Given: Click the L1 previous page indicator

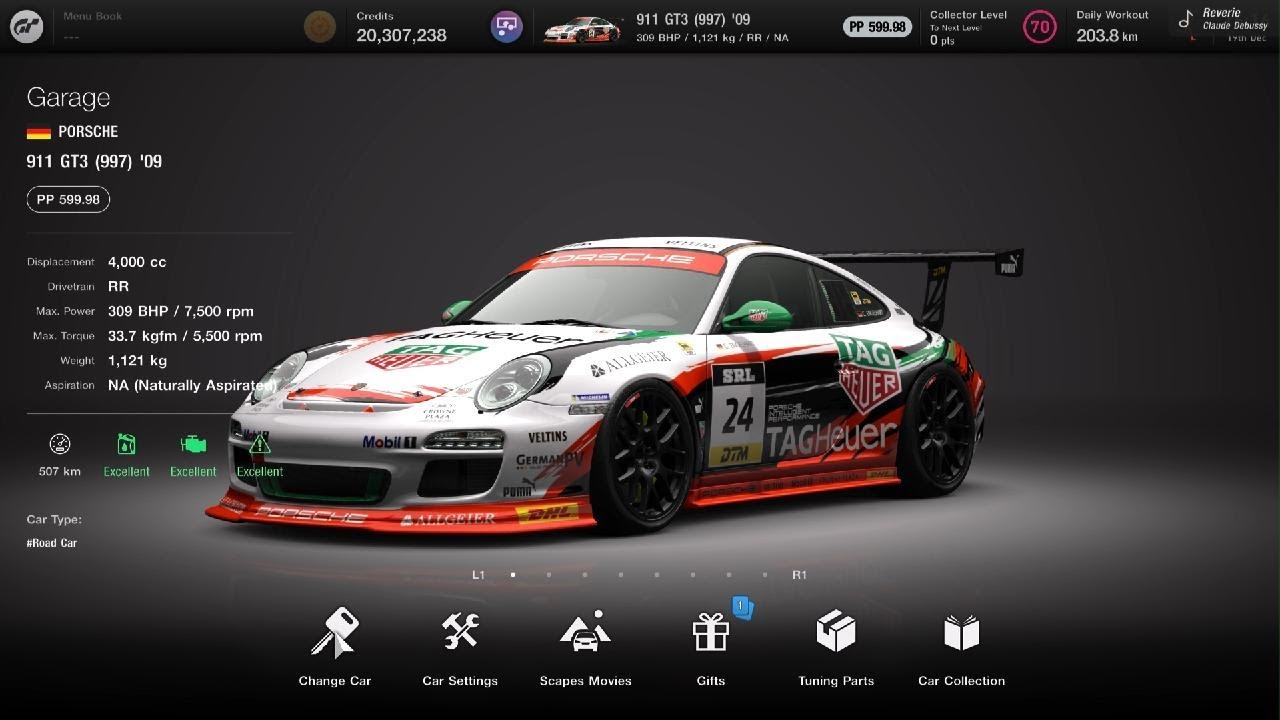Looking at the screenshot, I should 478,575.
